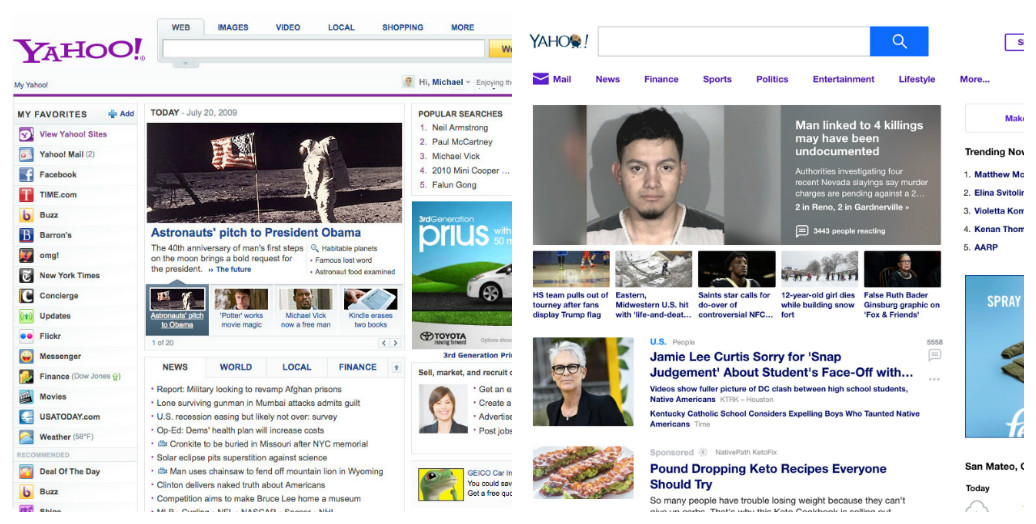Click the Add plus icon in My Favorites
1036x524 pixels.
(x=112, y=114)
